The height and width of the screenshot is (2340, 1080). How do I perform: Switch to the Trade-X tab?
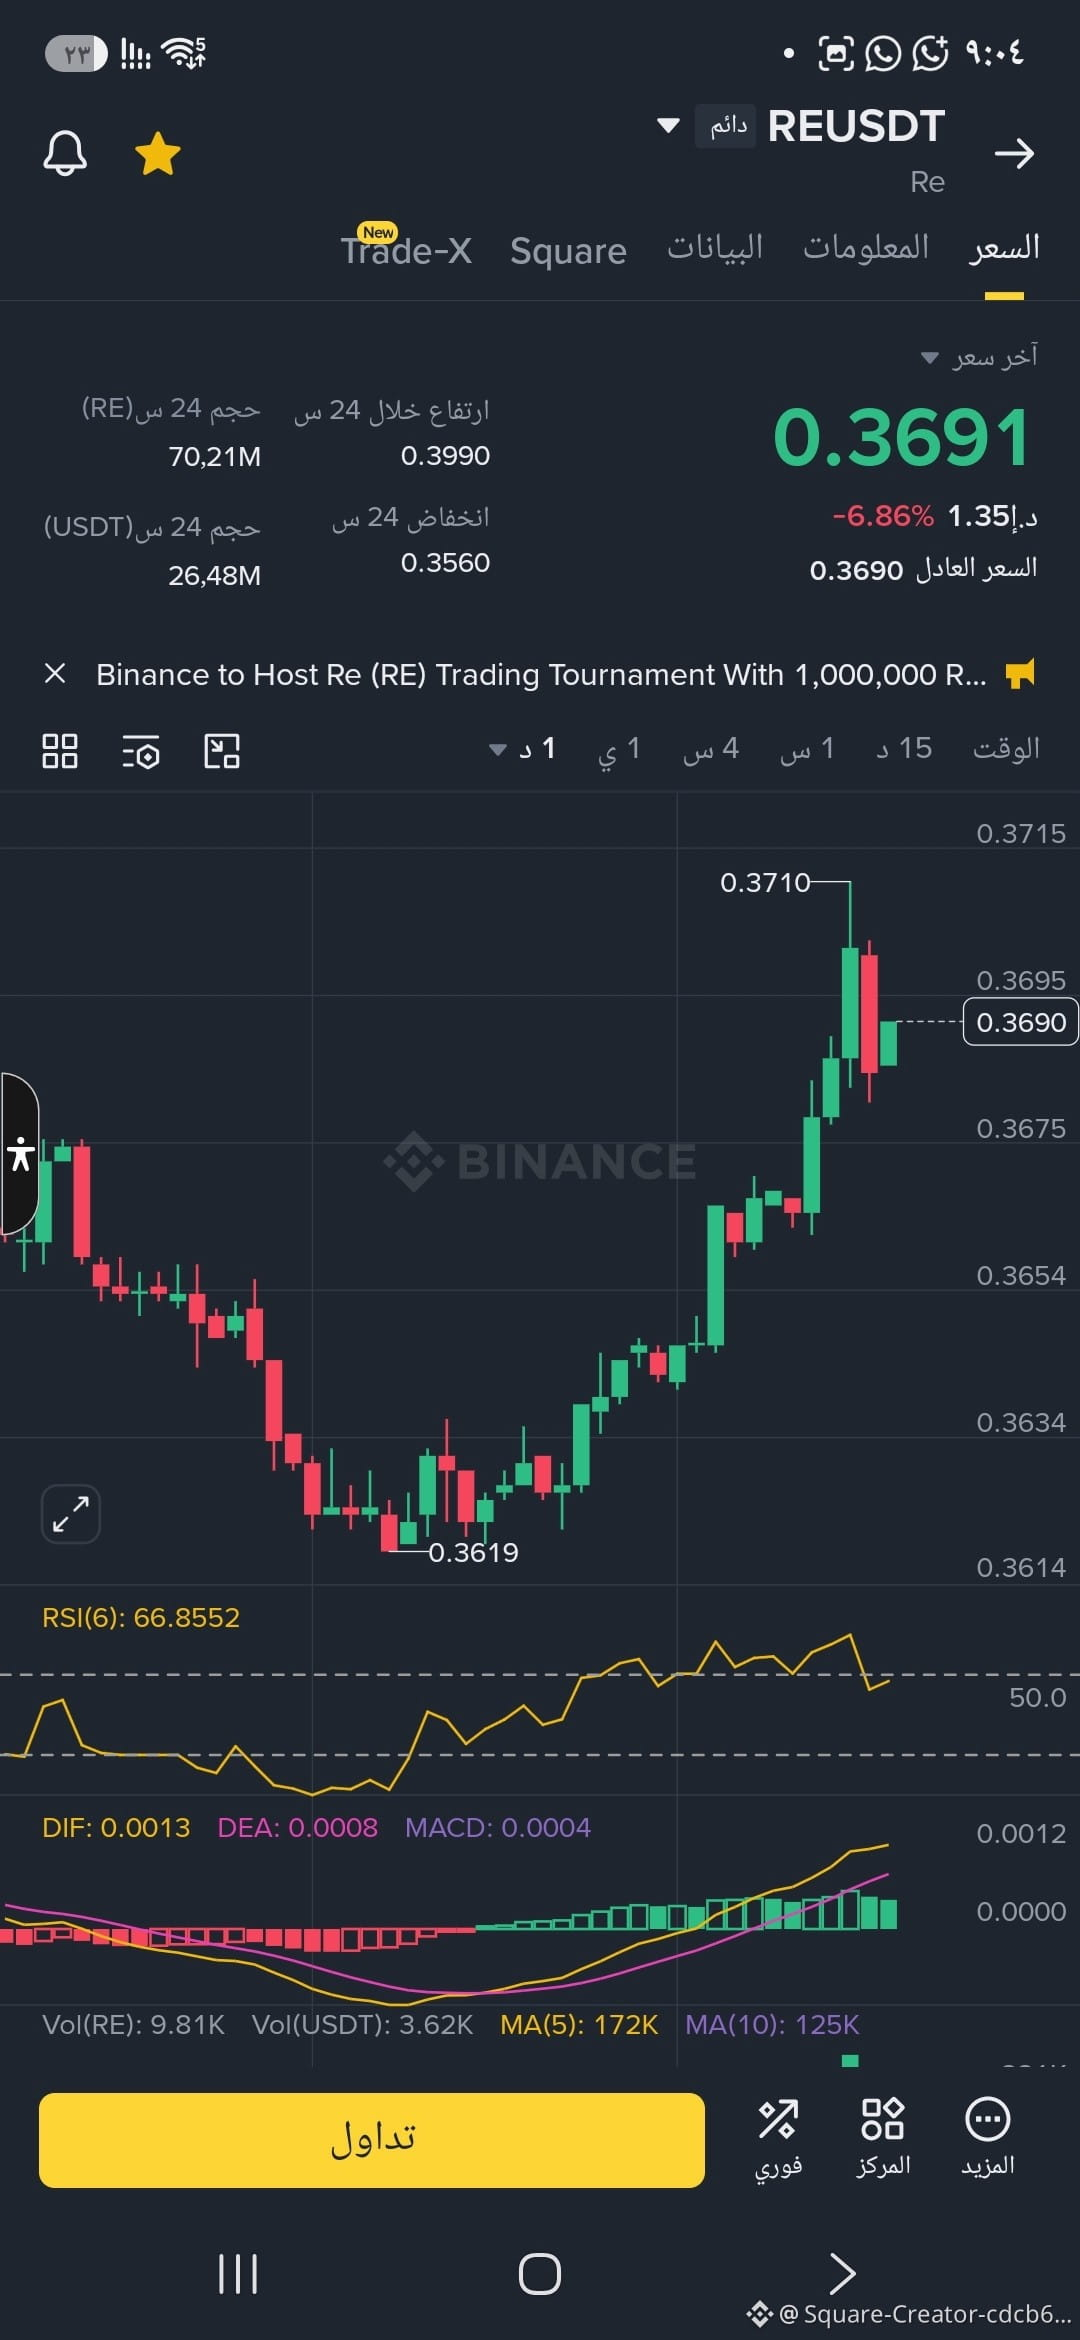tap(406, 250)
